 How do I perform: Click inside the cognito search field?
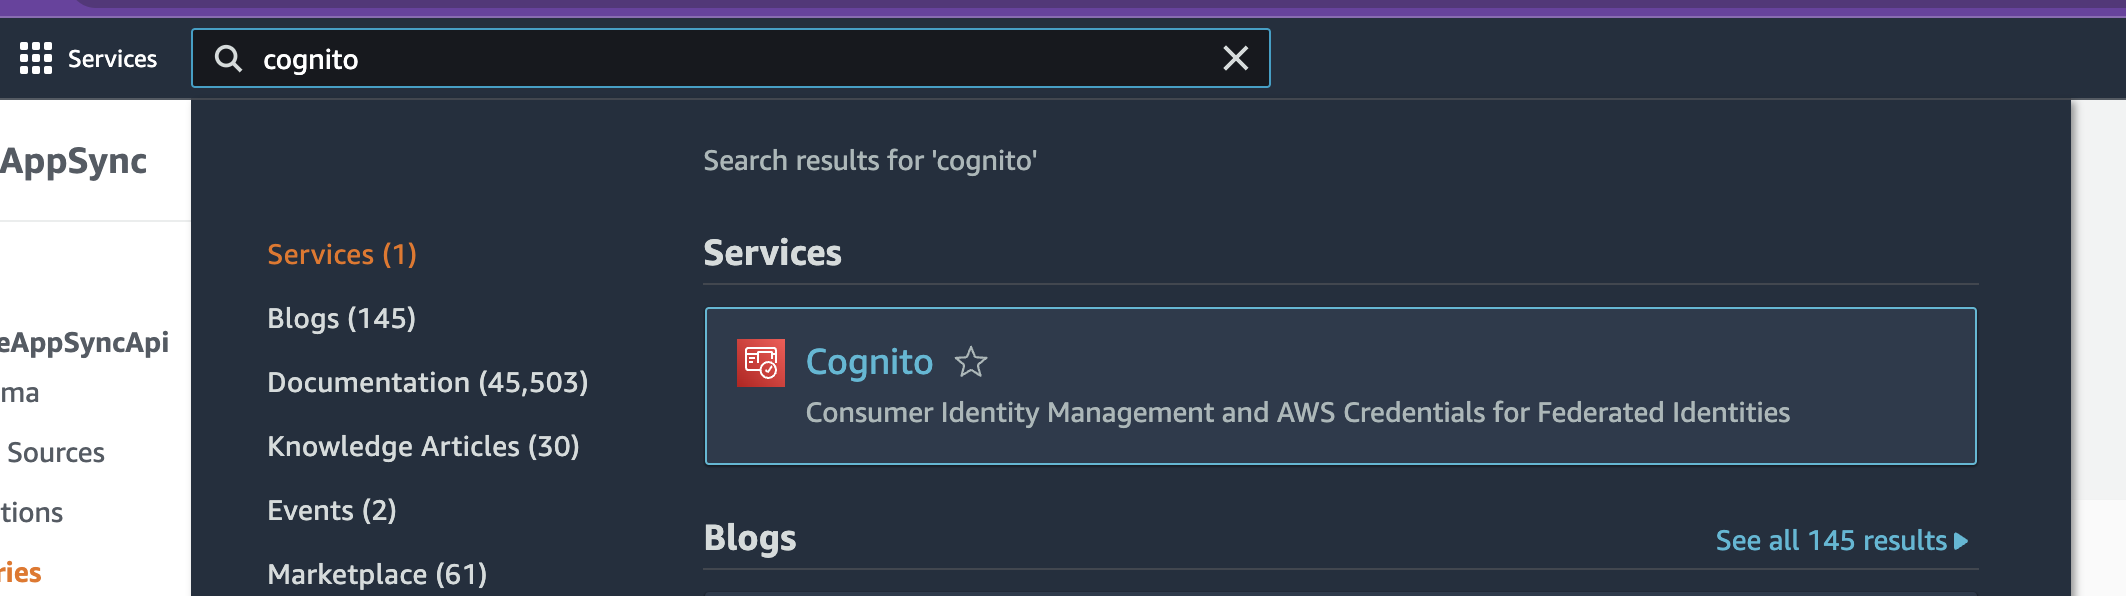coord(730,59)
